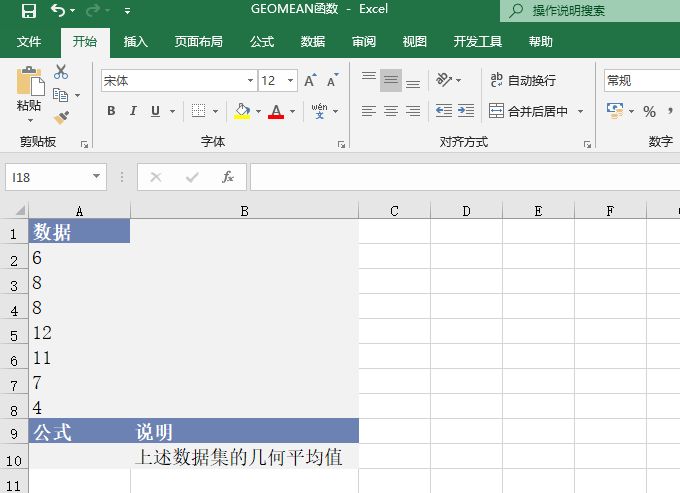
Task: Click the Increase Font Size icon
Action: click(310, 81)
